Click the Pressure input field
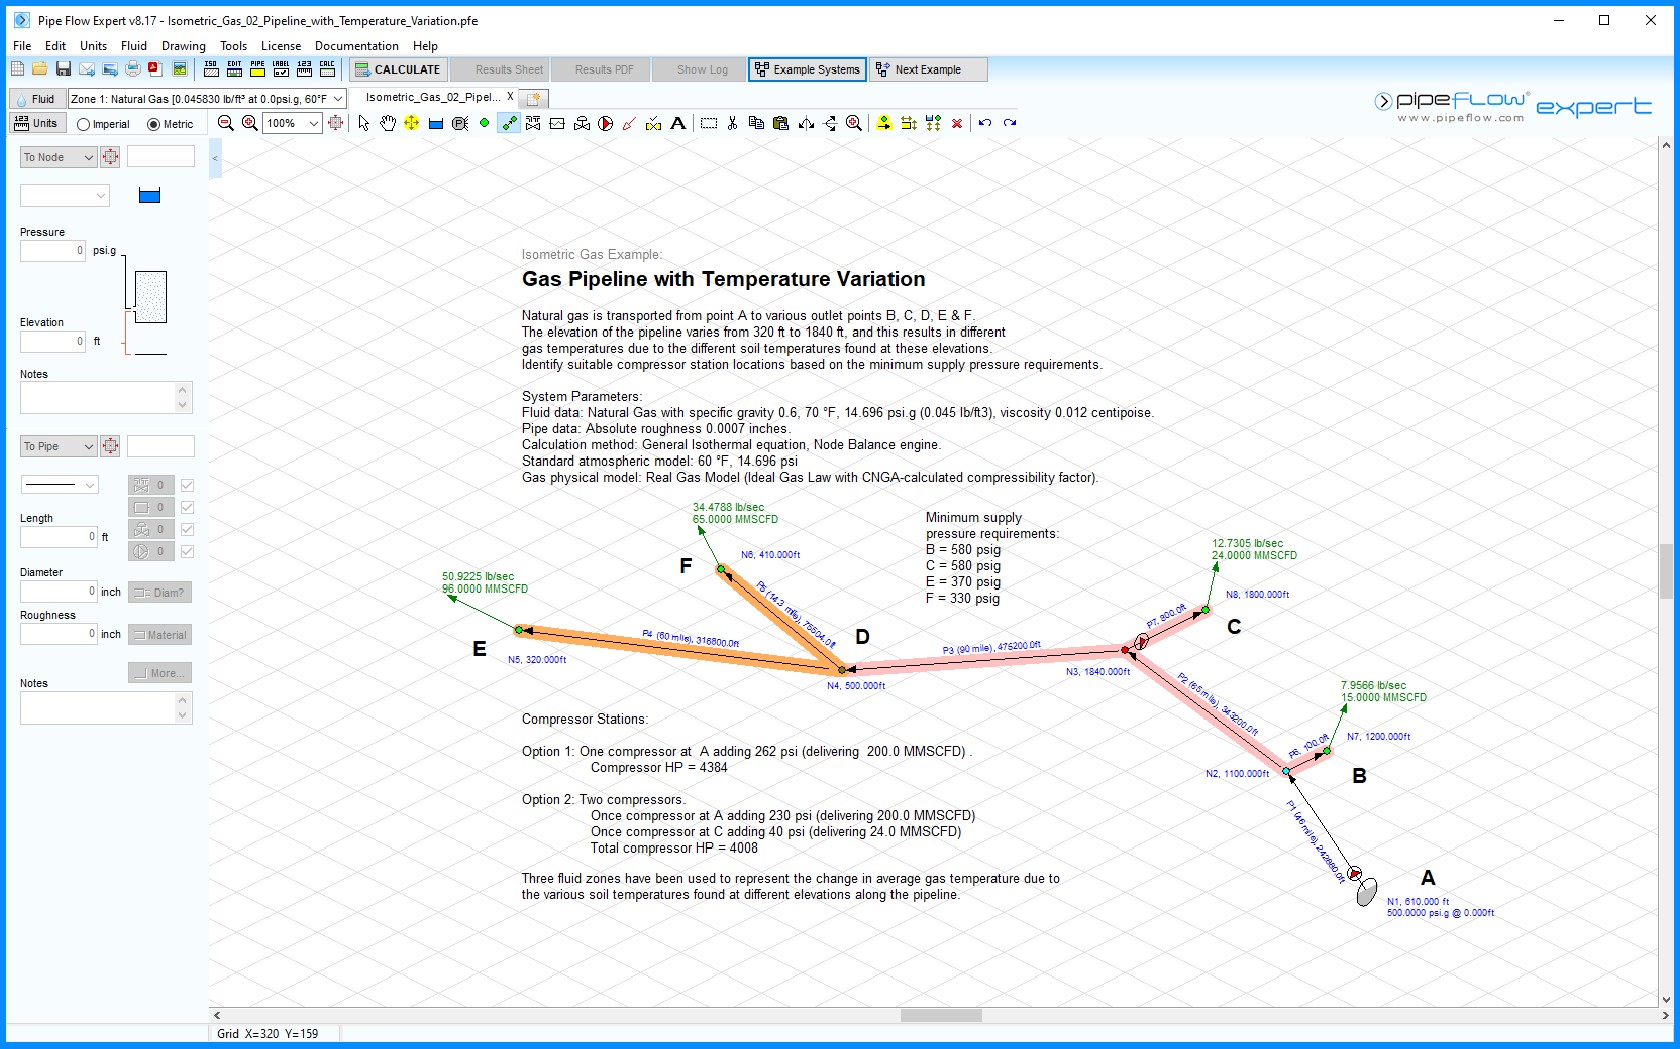Screen dimensions: 1680x1049 click(53, 251)
